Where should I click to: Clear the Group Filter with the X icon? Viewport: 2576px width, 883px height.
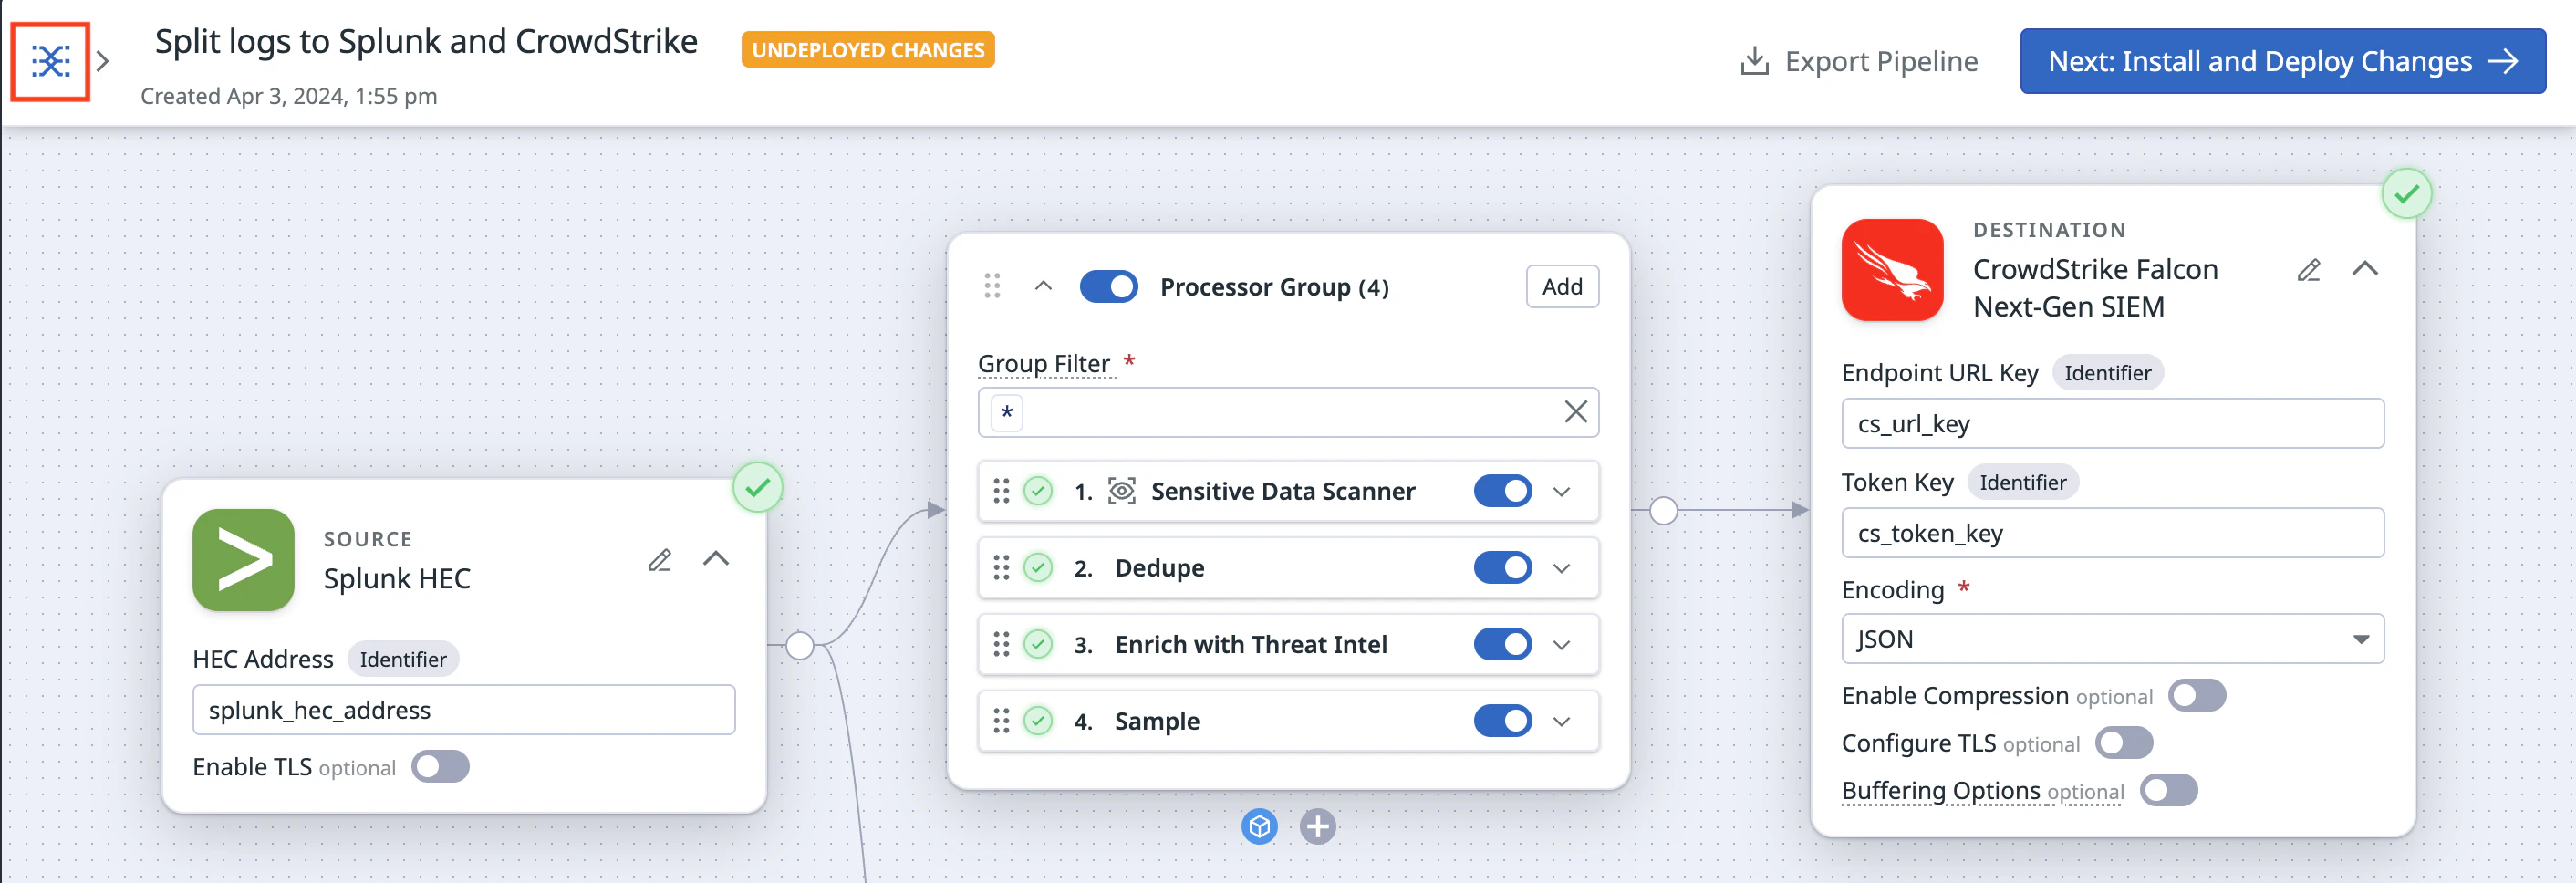pos(1575,412)
